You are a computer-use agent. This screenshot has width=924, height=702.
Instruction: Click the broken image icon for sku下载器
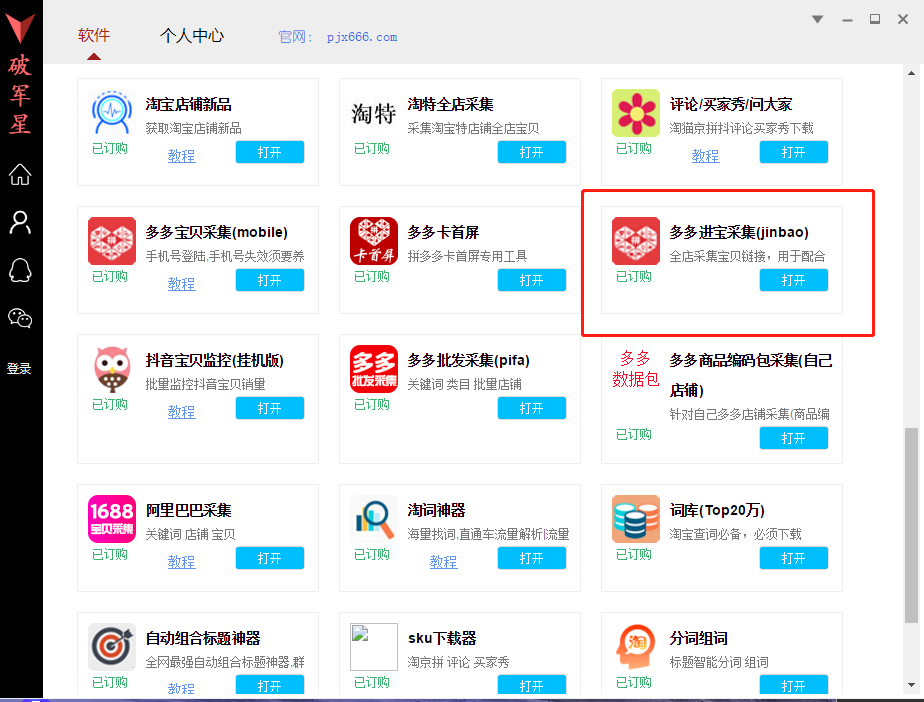374,647
